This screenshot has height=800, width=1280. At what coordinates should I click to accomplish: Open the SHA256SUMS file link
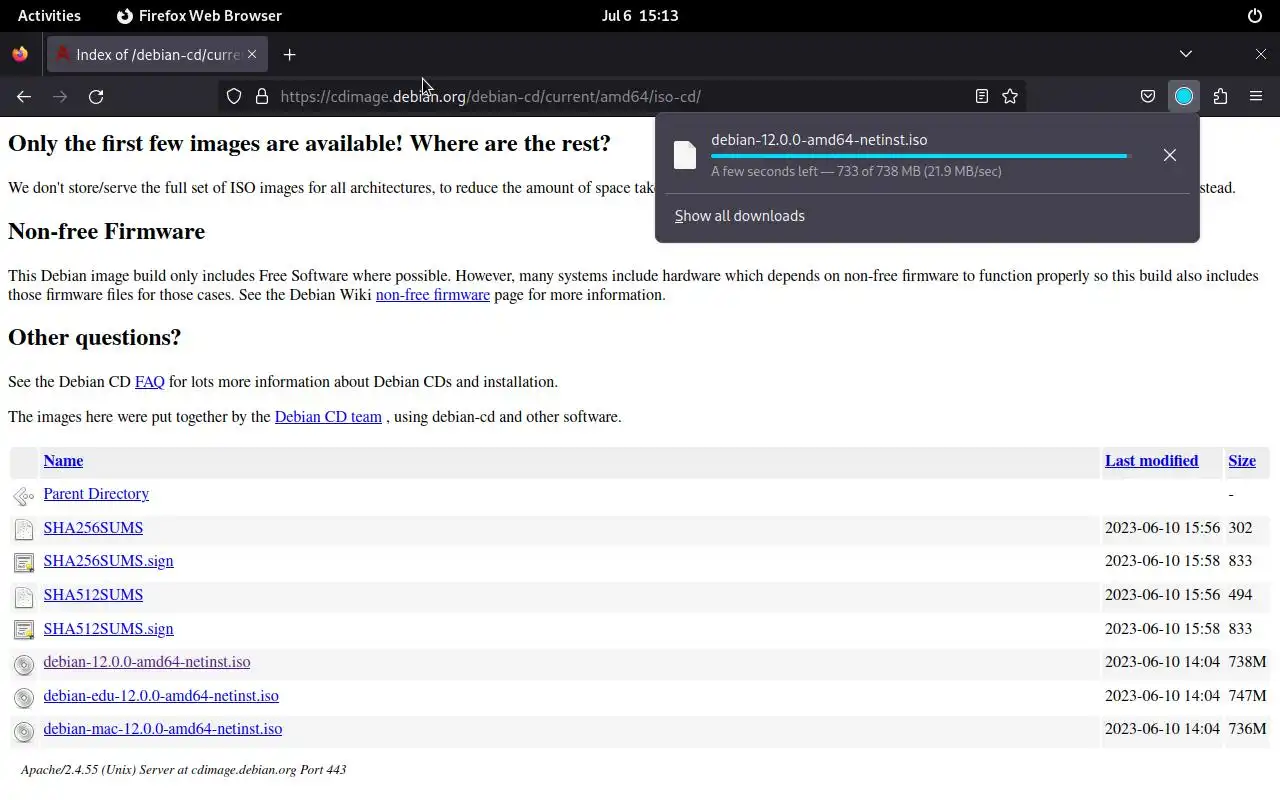(x=93, y=528)
